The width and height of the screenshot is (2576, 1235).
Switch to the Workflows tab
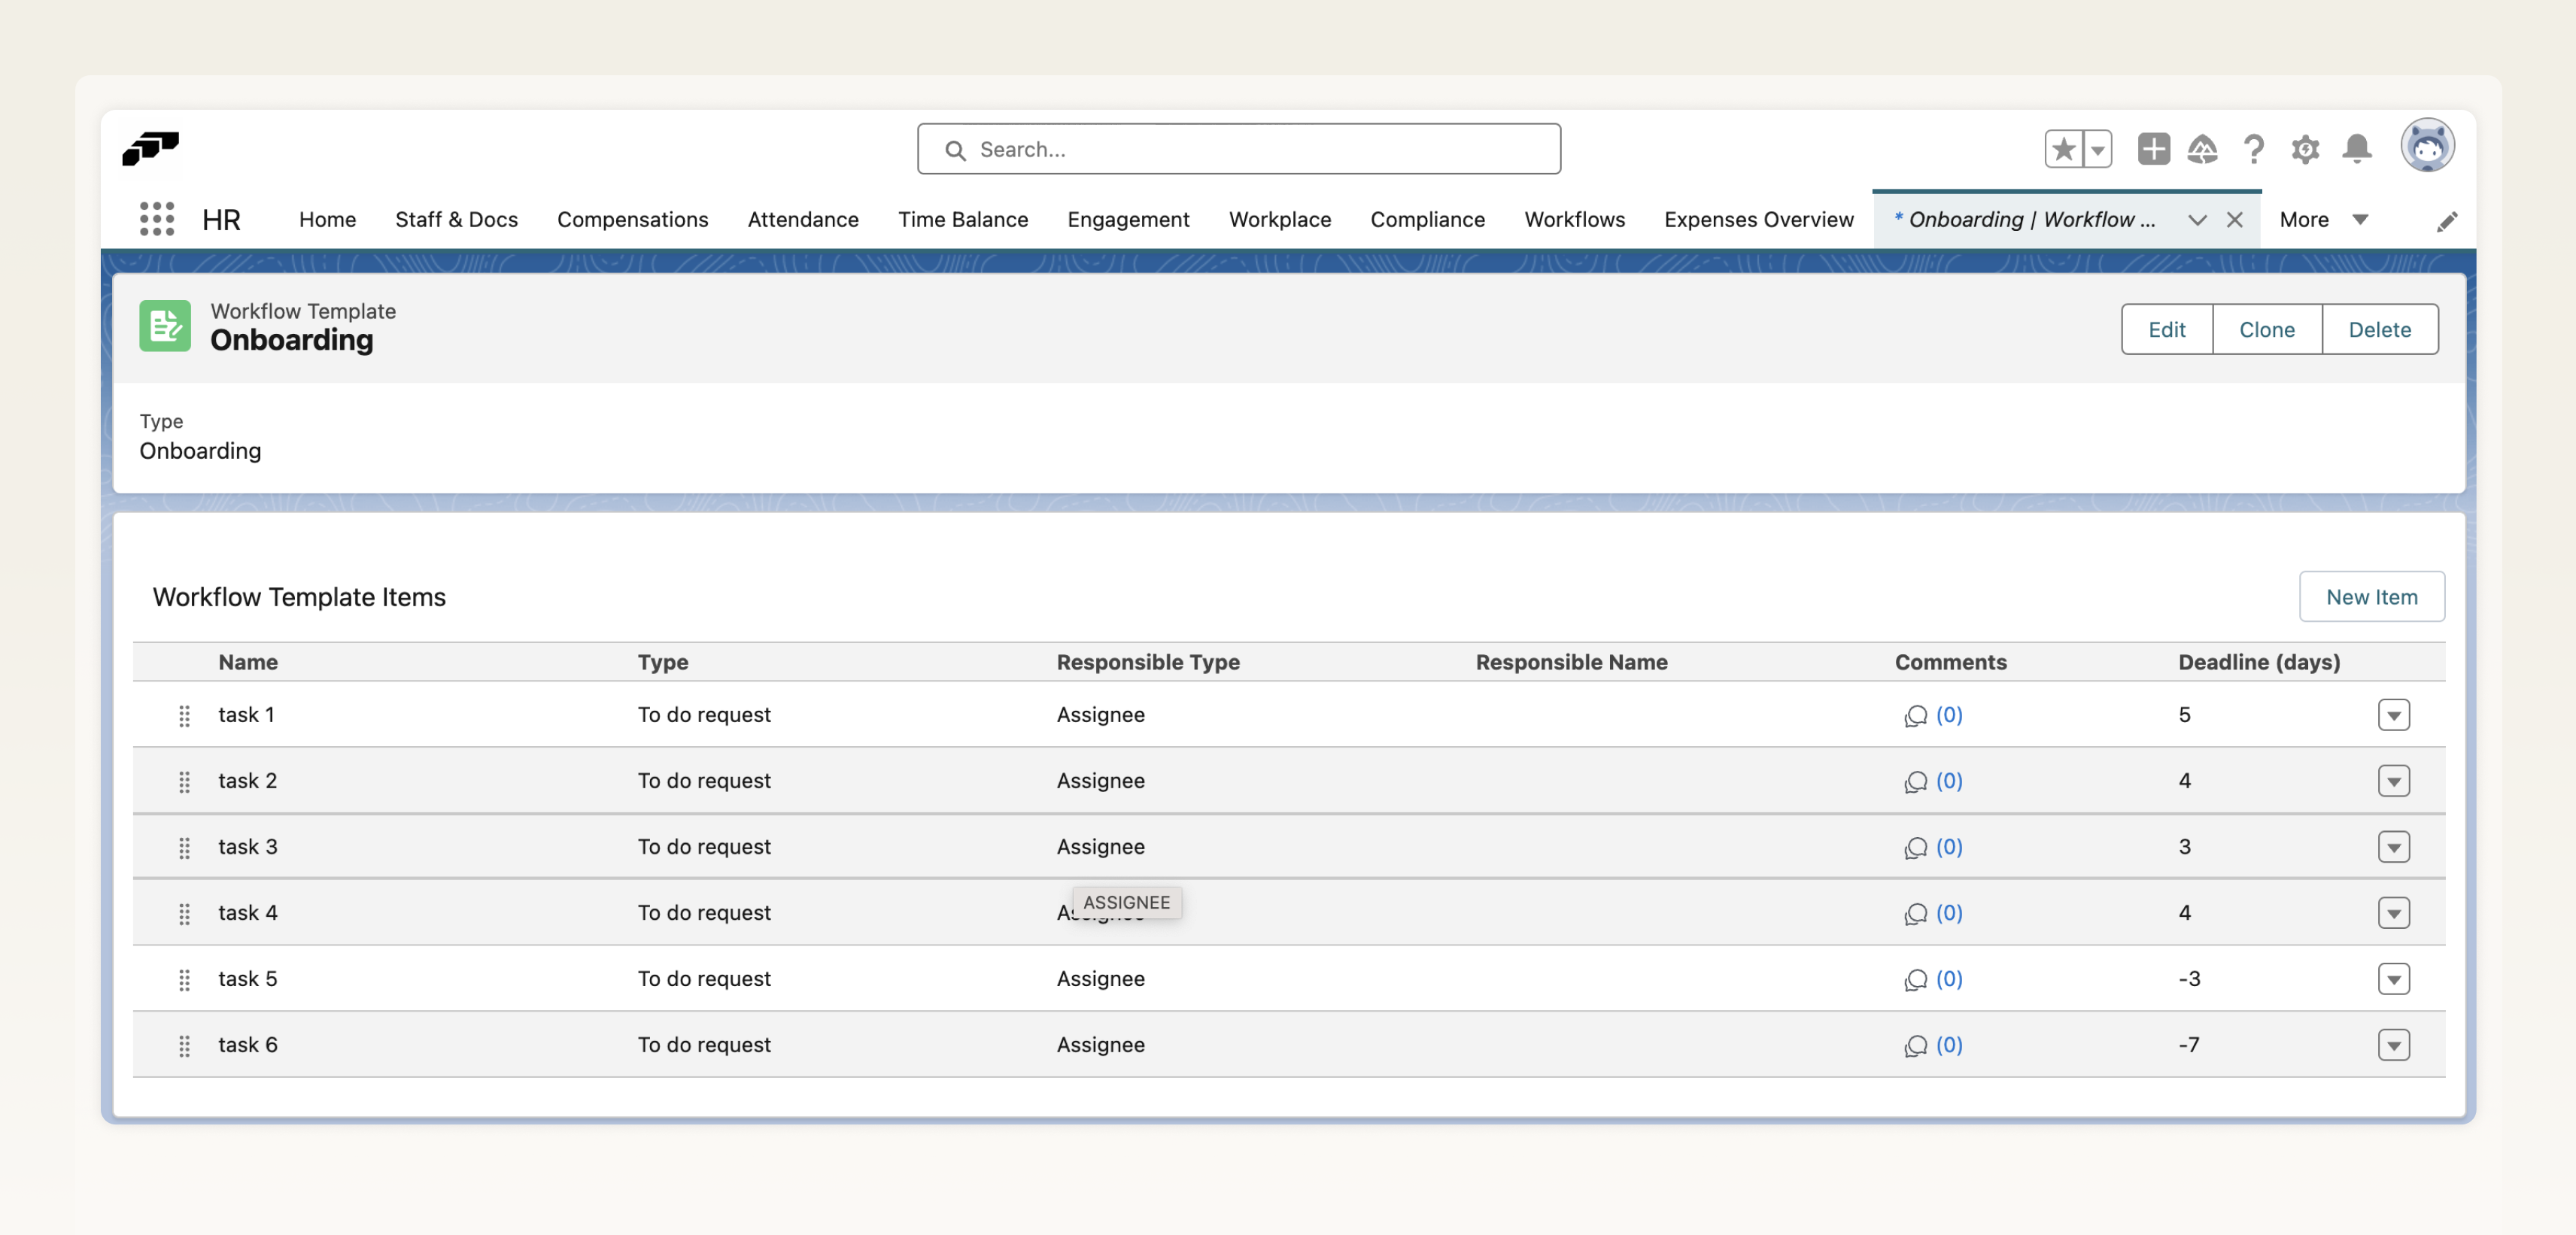(x=1574, y=219)
